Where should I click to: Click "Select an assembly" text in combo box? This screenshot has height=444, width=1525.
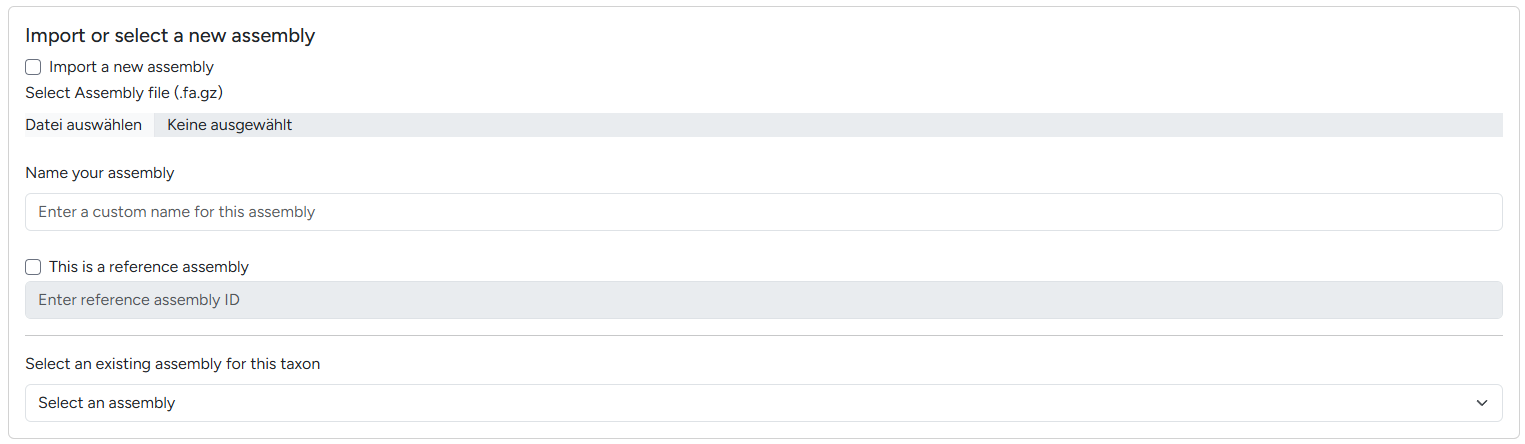107,403
